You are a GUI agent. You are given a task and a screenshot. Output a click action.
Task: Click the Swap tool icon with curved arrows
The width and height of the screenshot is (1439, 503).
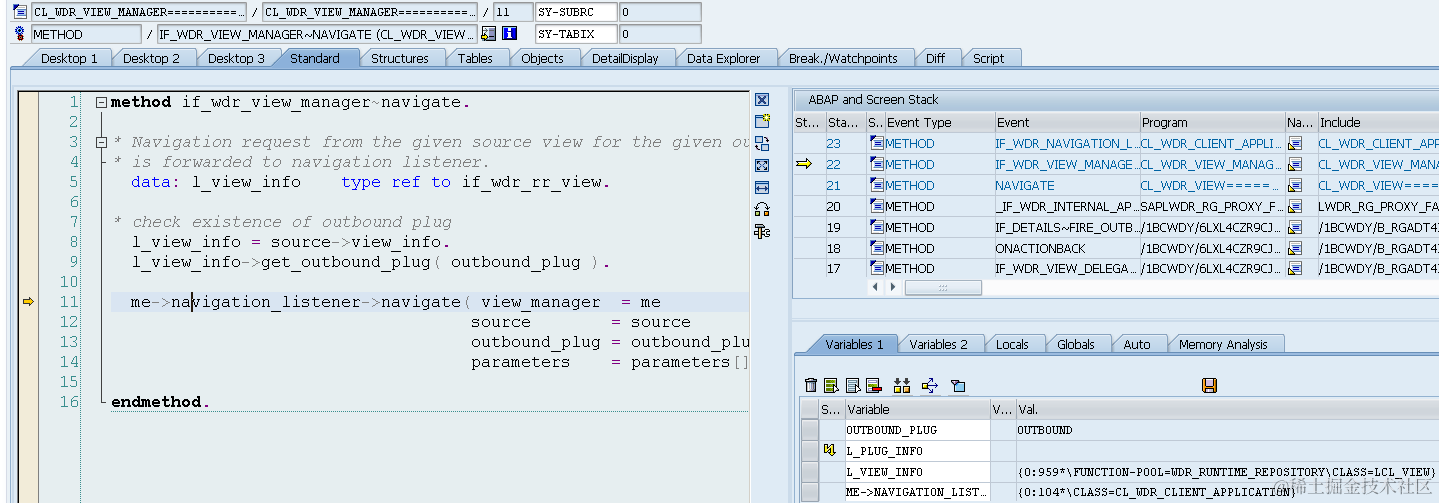click(762, 209)
